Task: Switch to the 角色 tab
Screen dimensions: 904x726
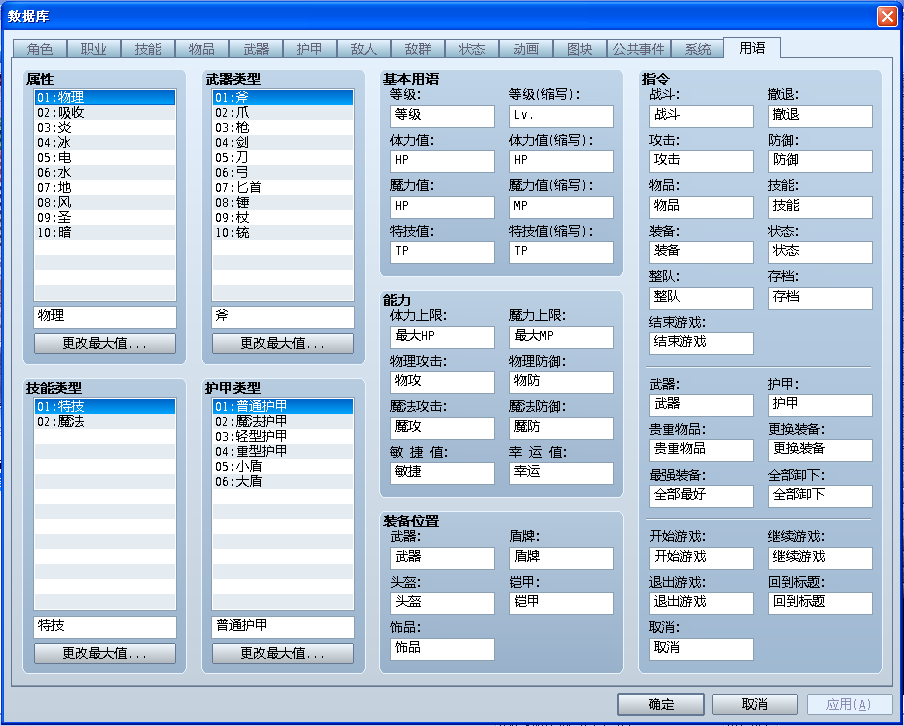Action: [x=39, y=49]
